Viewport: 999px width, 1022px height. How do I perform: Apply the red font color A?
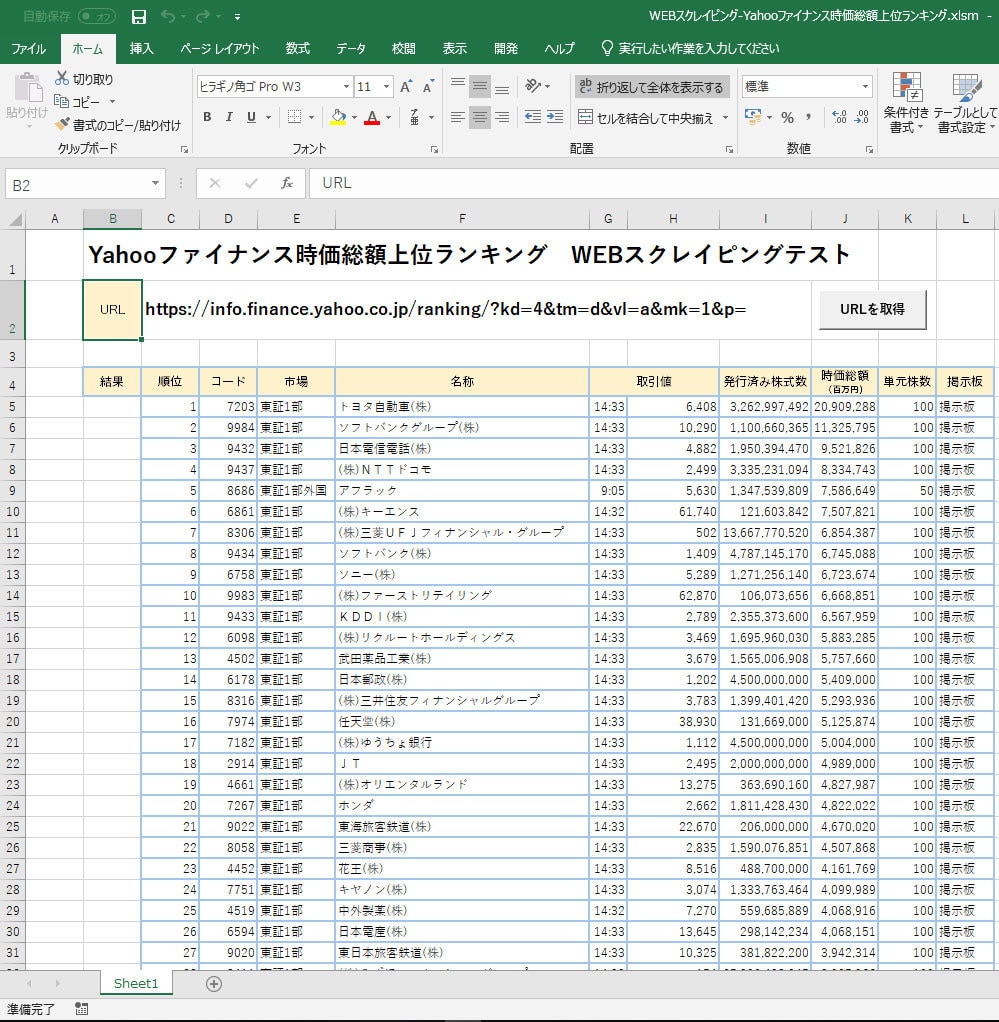click(372, 117)
